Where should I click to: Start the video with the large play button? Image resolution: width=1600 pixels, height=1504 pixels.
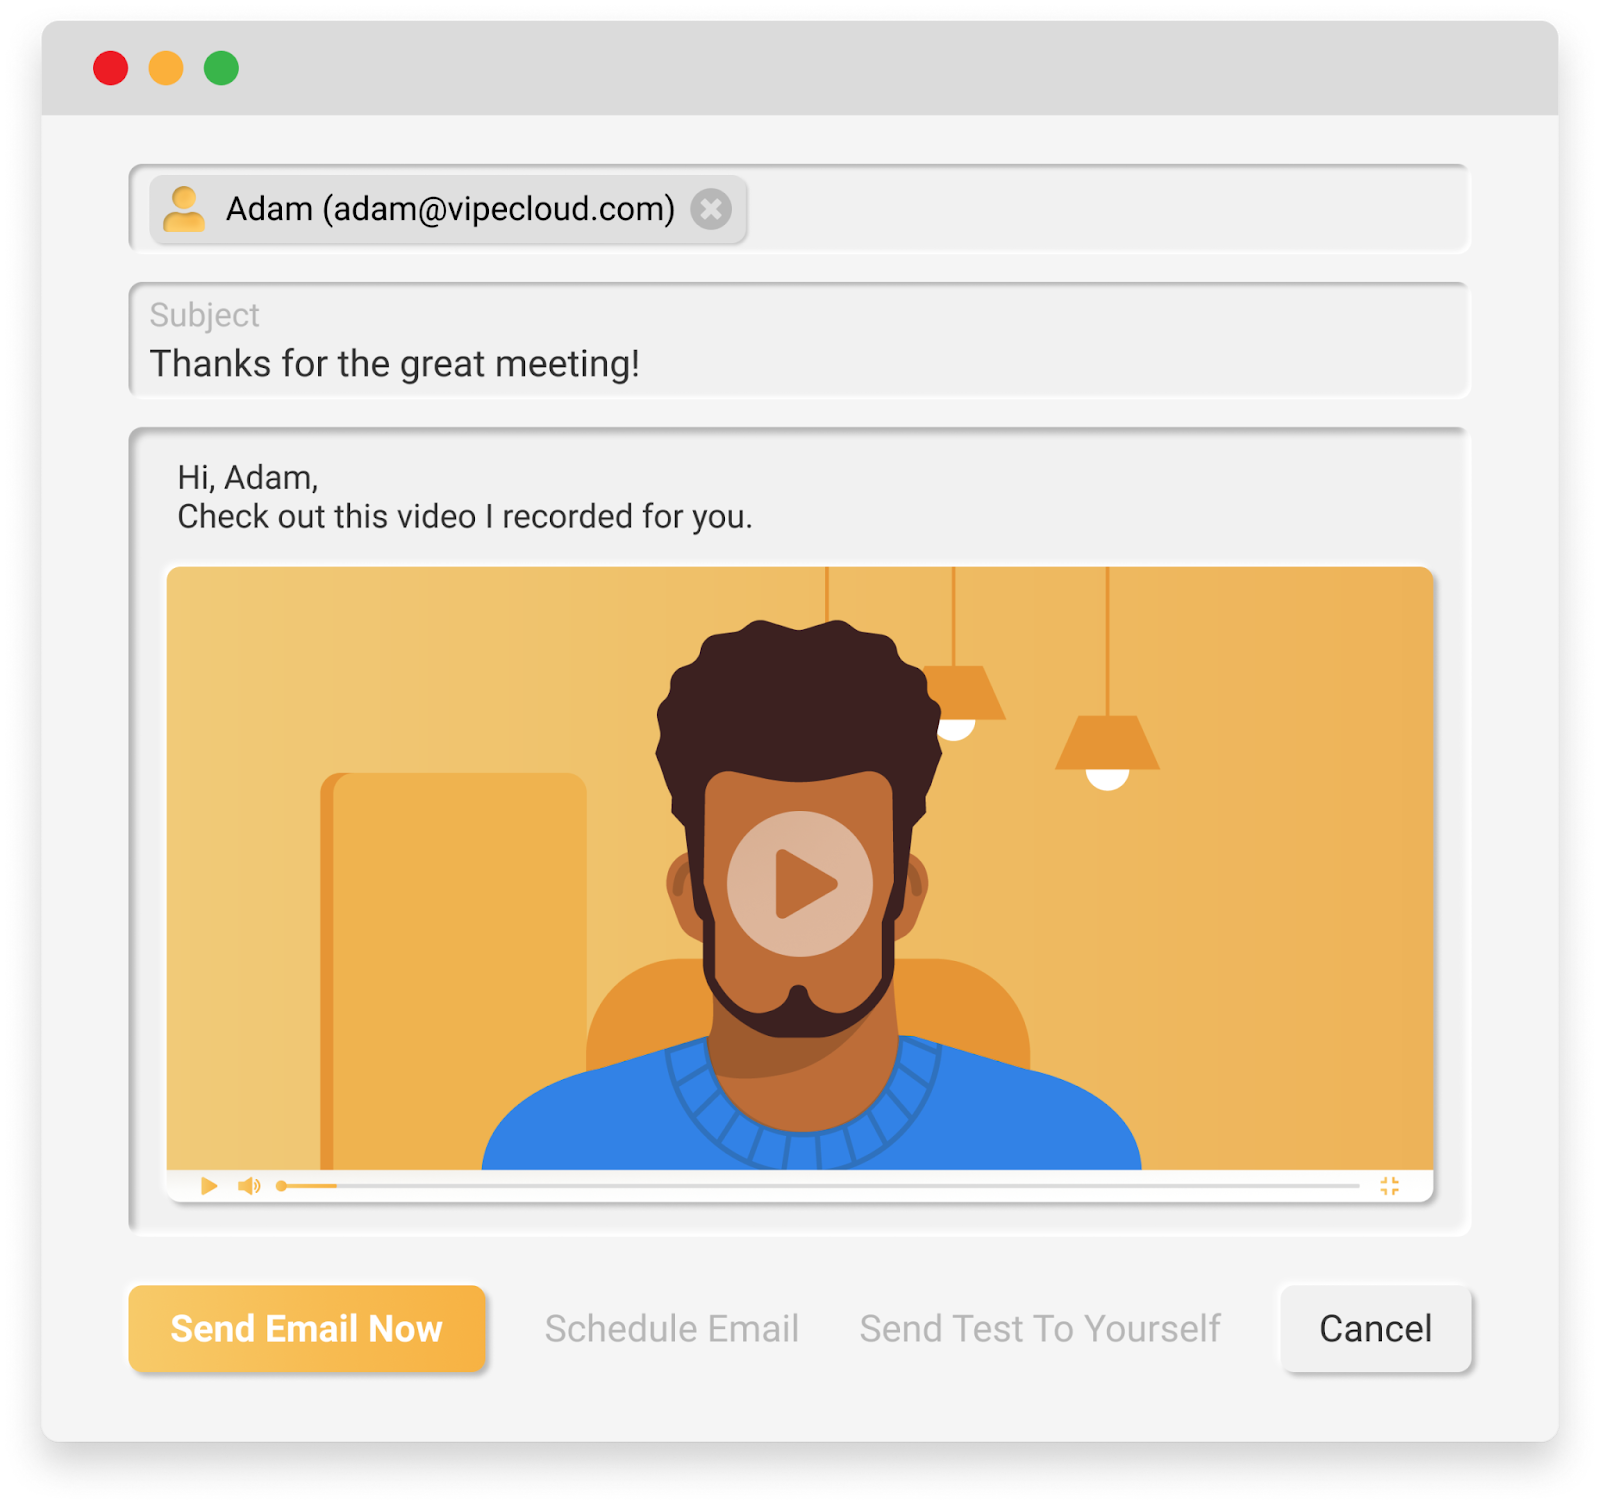pyautogui.click(x=800, y=884)
